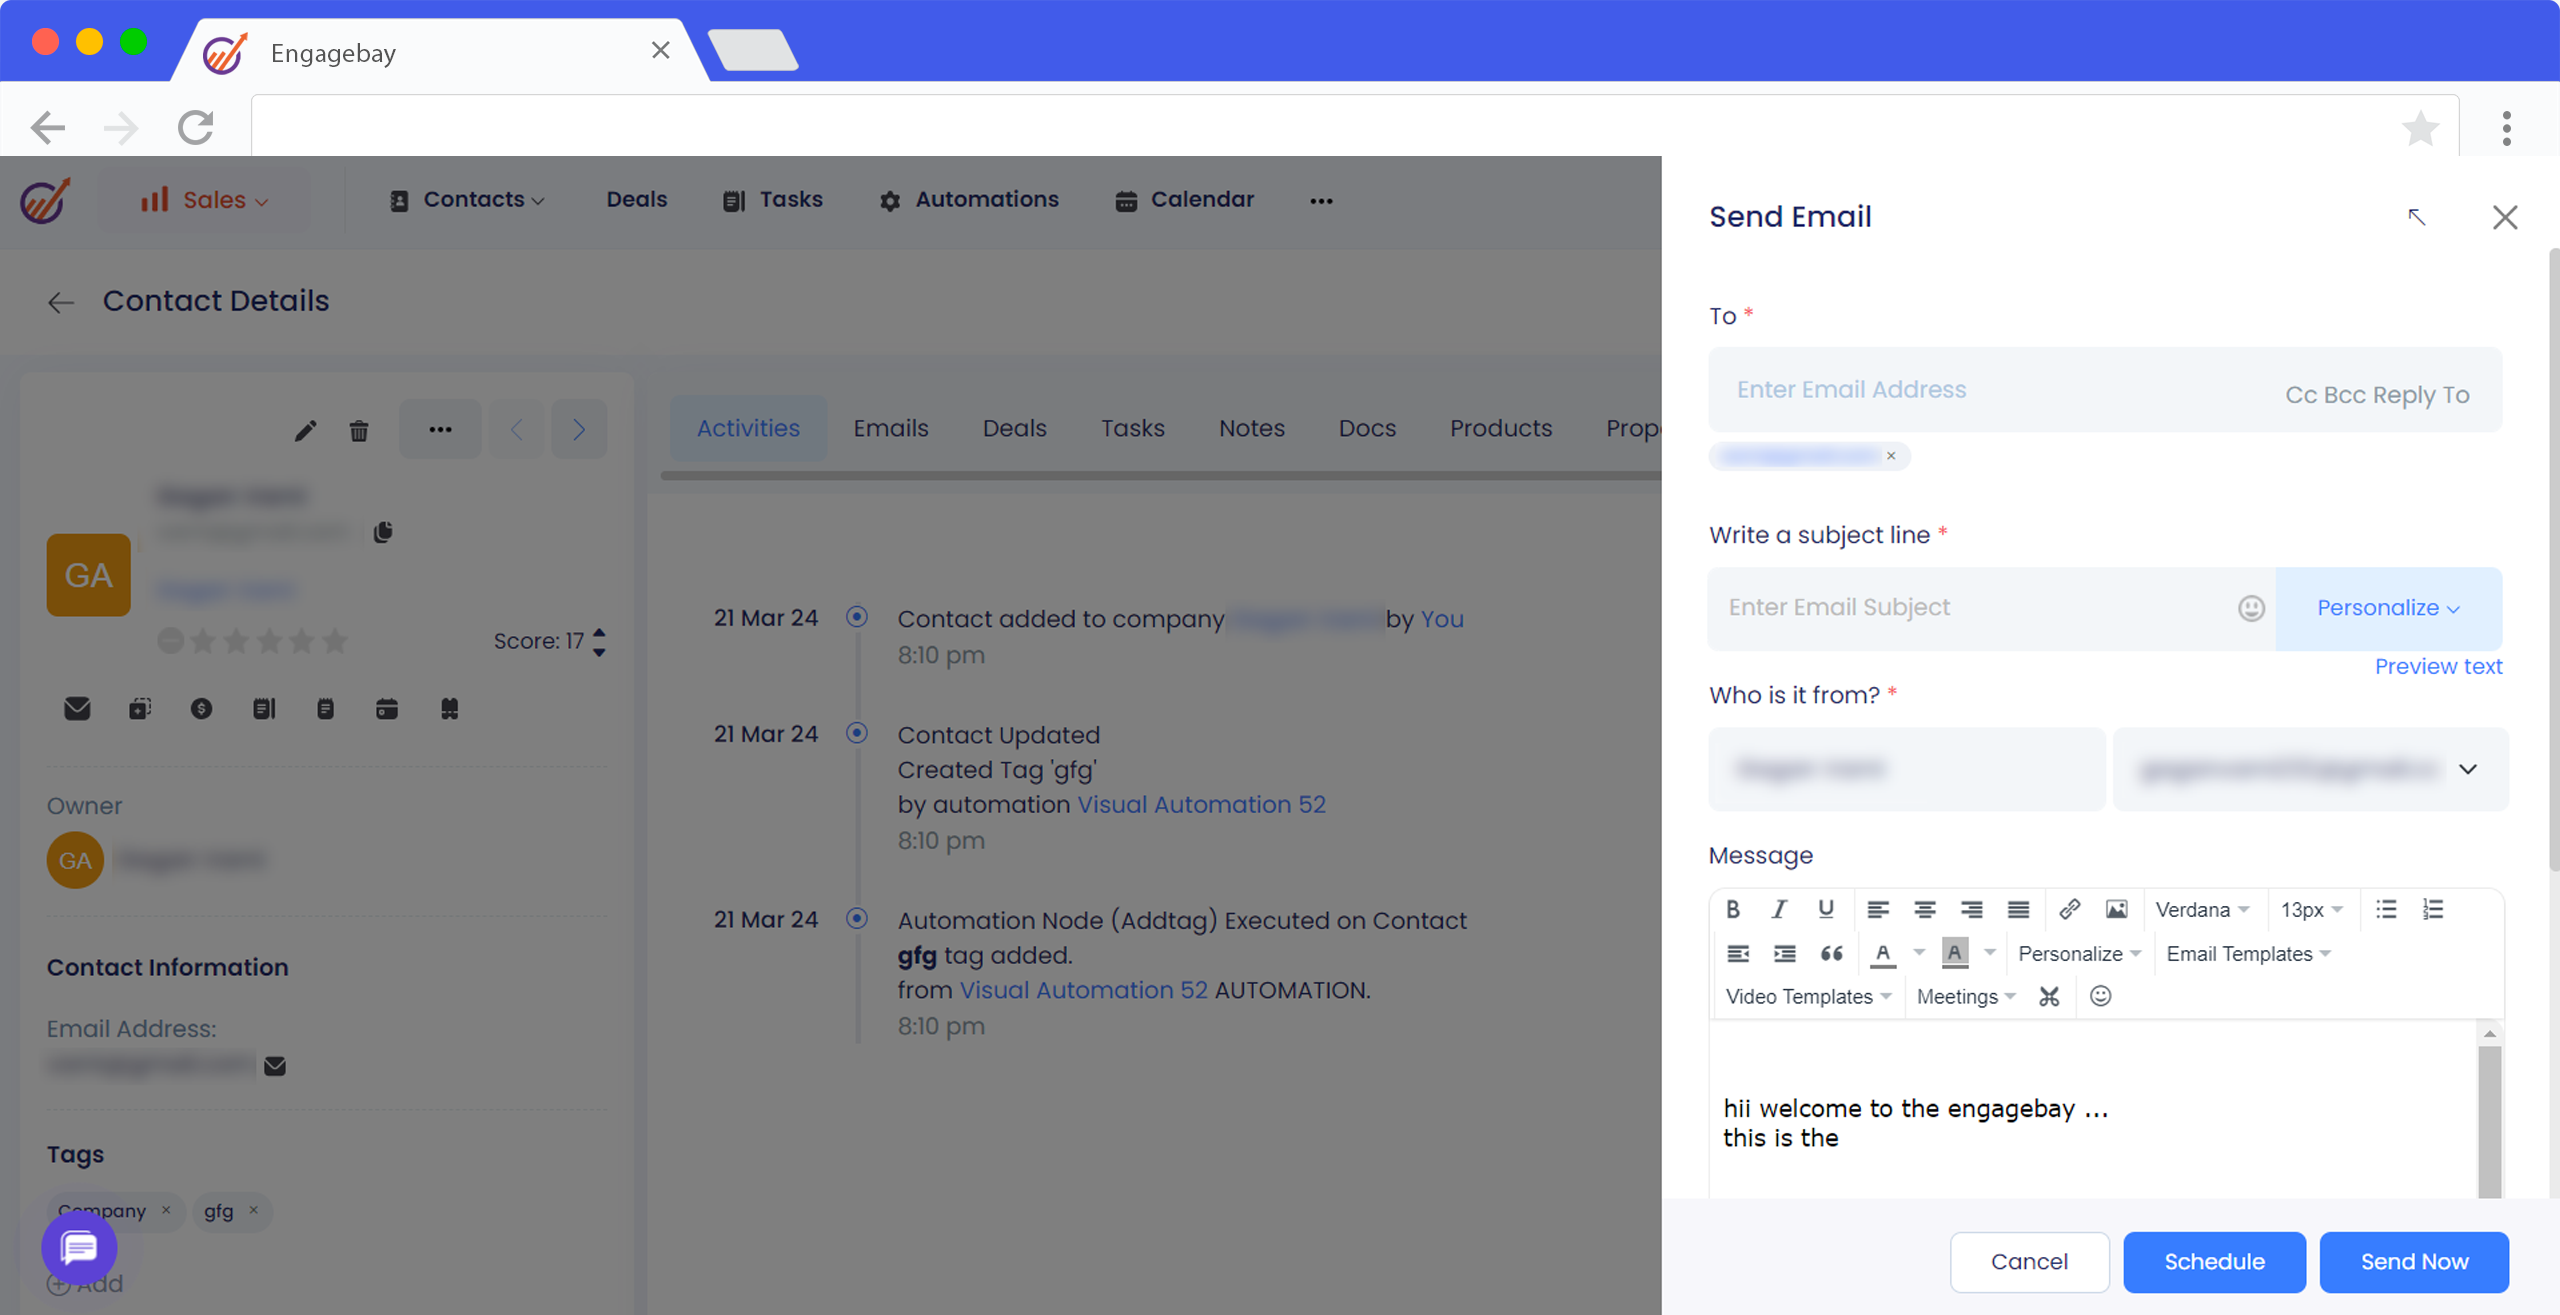Close the Send Email panel
The image size is (2560, 1315).
coord(2504,217)
